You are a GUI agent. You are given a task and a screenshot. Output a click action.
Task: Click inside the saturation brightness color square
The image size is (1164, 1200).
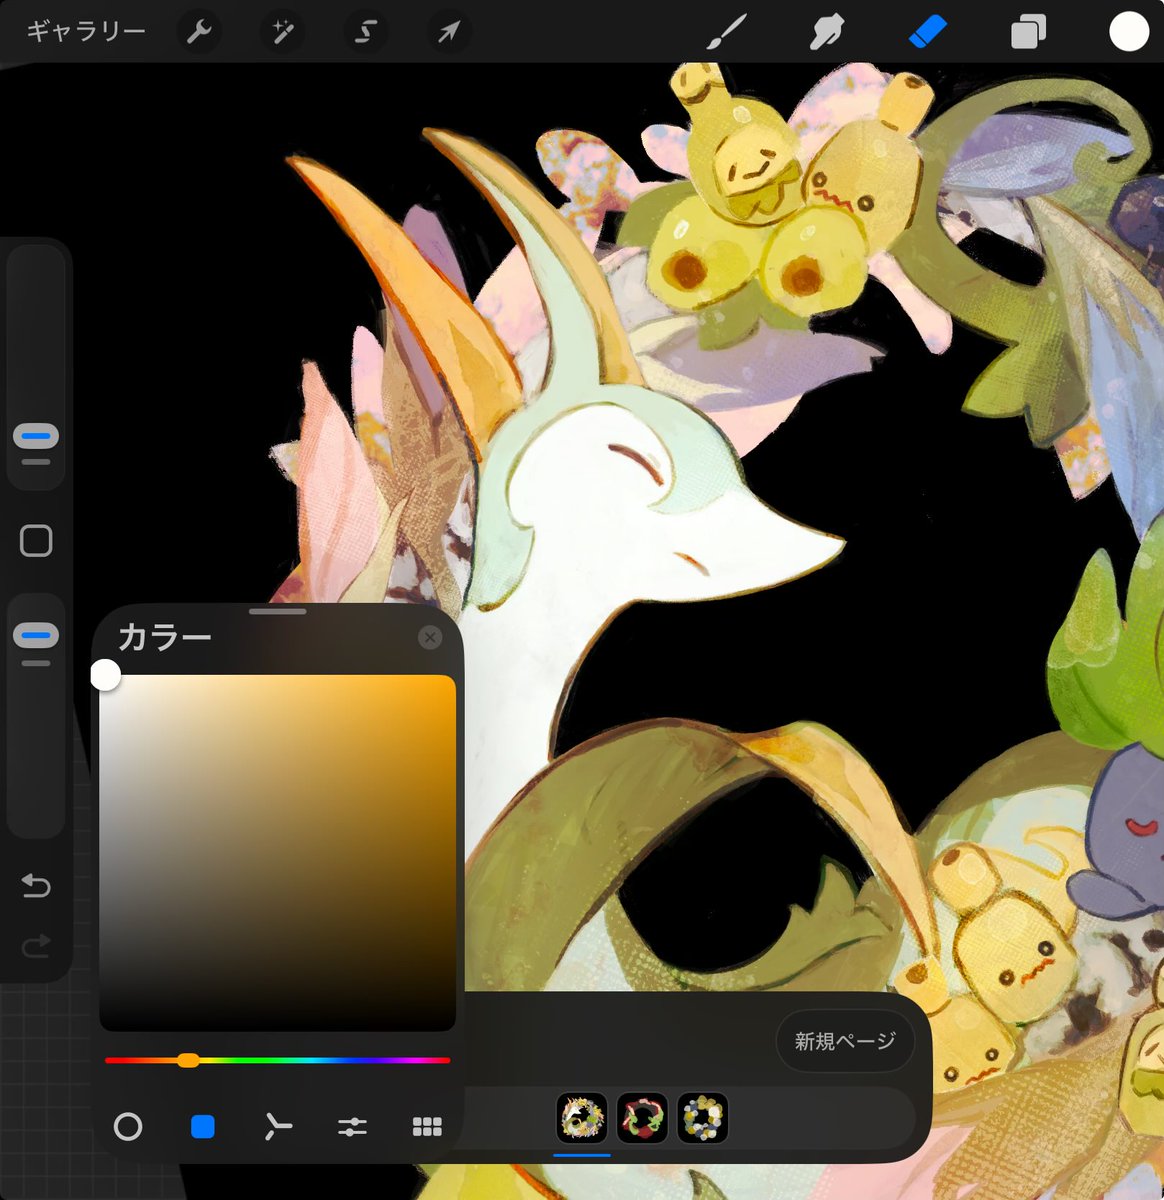[278, 853]
